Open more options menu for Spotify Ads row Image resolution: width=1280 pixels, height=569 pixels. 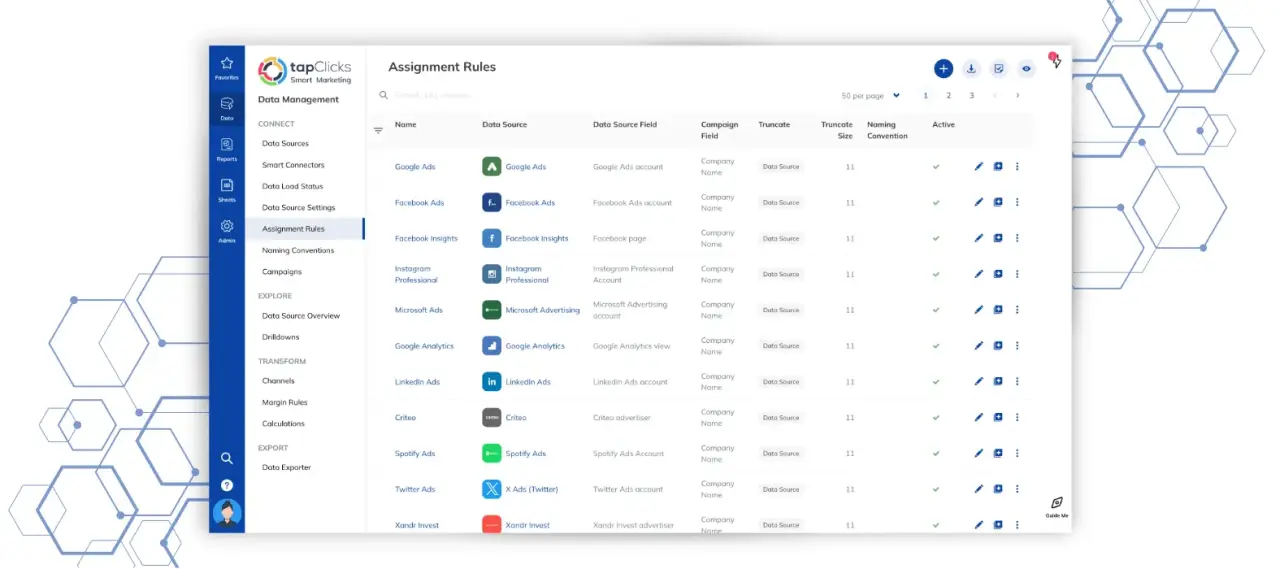click(x=1017, y=453)
